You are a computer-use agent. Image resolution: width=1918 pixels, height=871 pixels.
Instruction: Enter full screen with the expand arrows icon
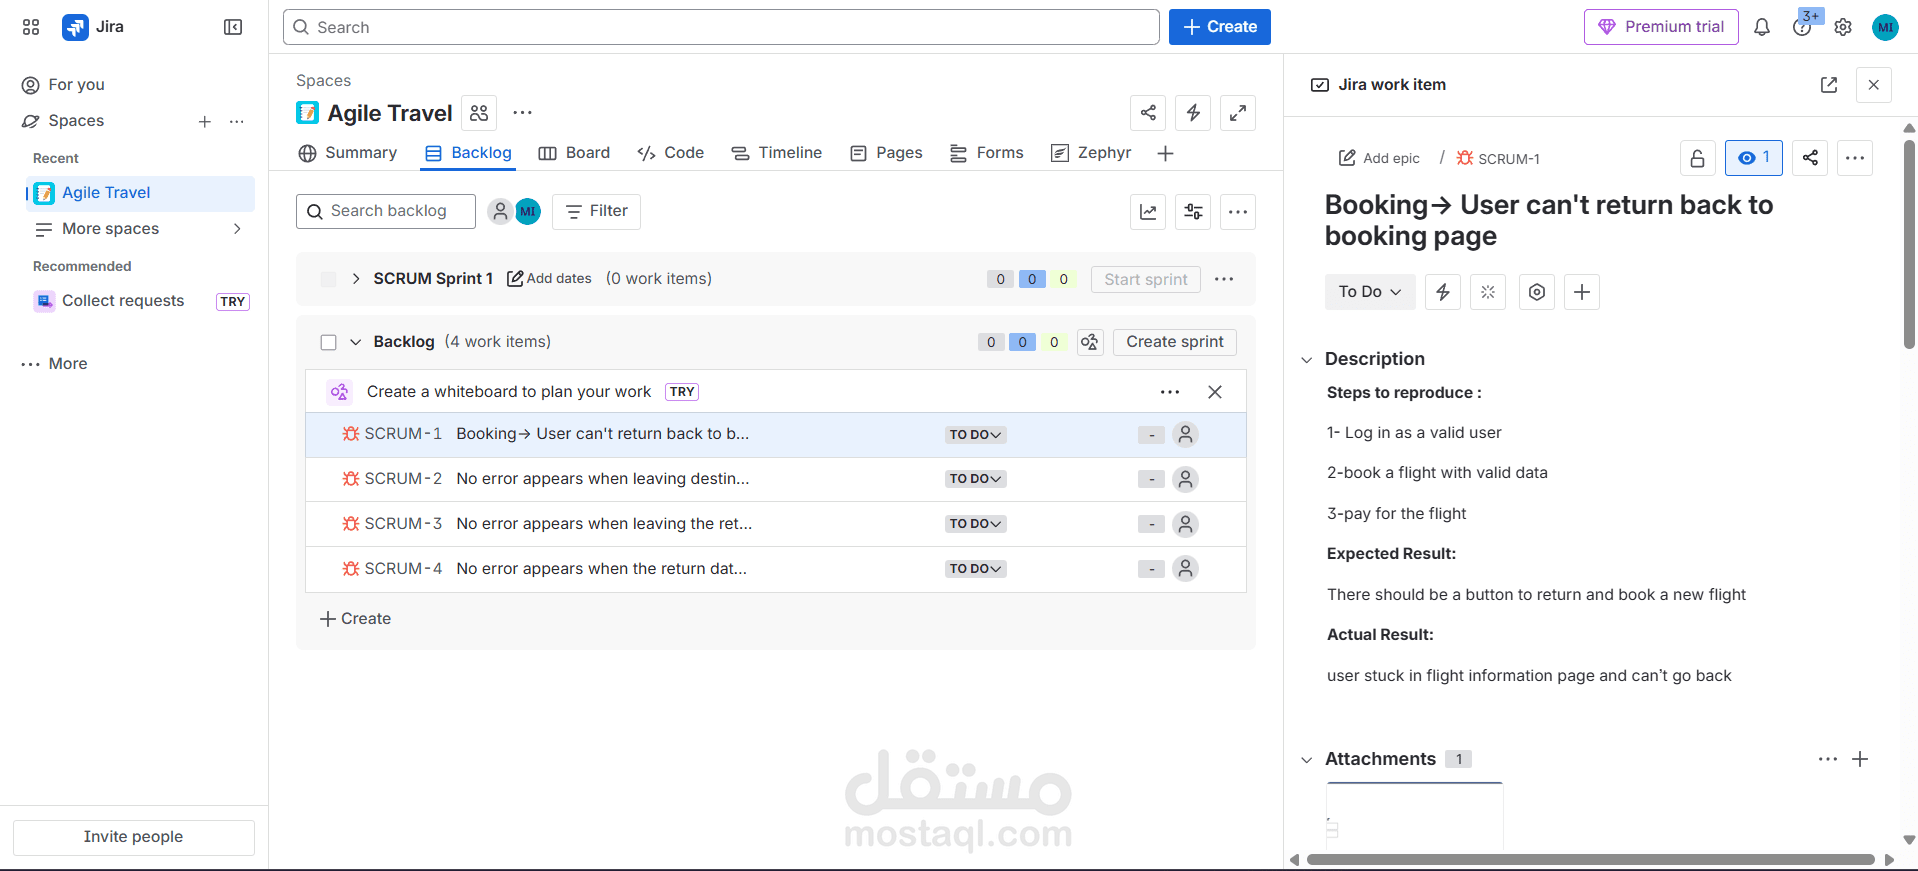(x=1238, y=113)
